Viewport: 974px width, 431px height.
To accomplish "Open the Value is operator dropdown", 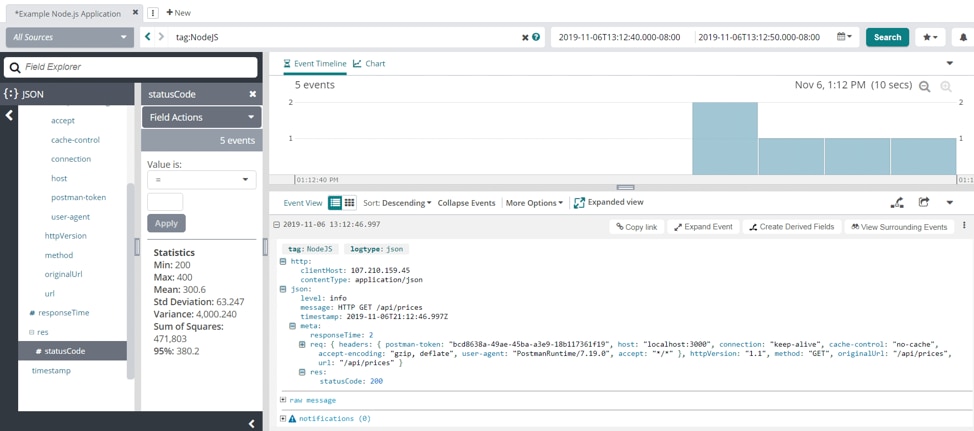I will tap(201, 180).
